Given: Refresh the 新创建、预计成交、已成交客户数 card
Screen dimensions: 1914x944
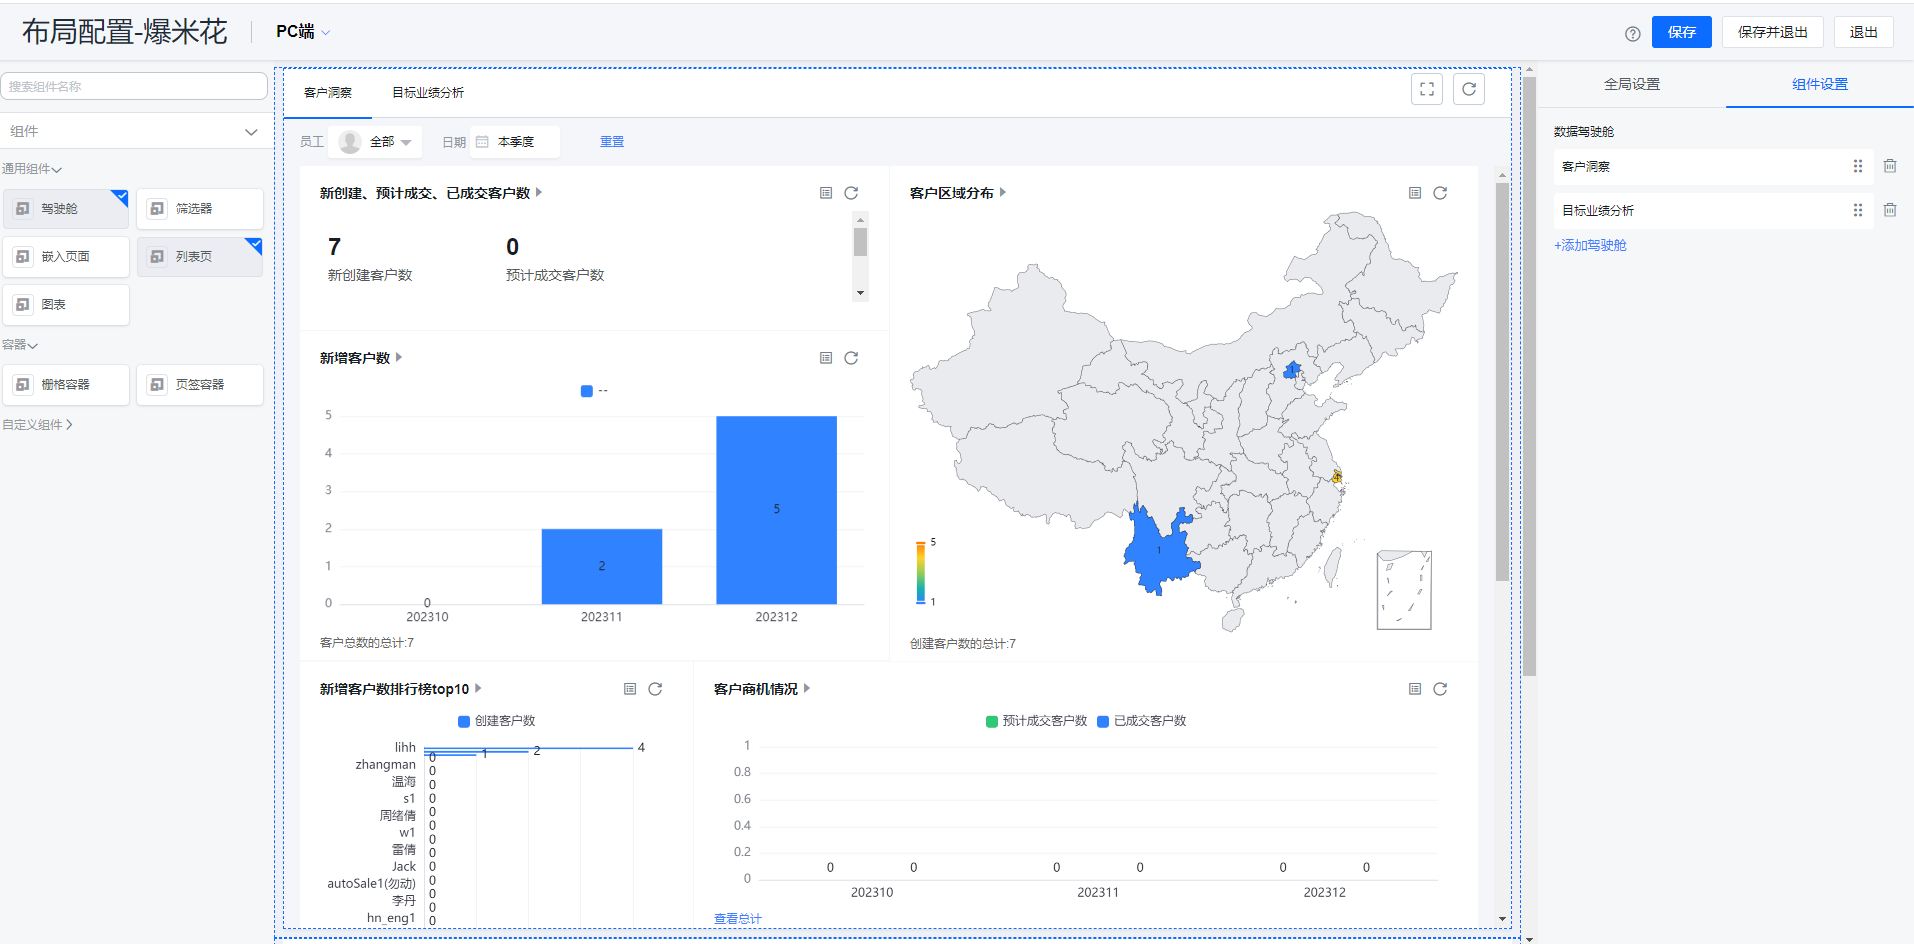Looking at the screenshot, I should click(851, 193).
